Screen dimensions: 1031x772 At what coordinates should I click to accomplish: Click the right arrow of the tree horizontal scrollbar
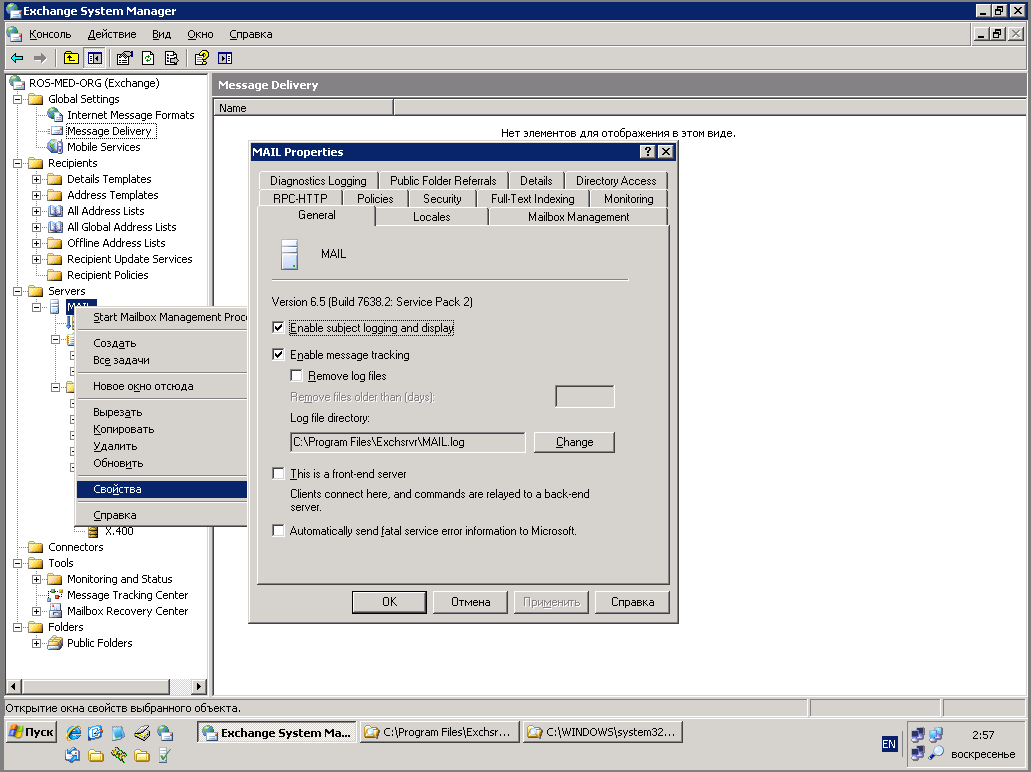click(199, 687)
